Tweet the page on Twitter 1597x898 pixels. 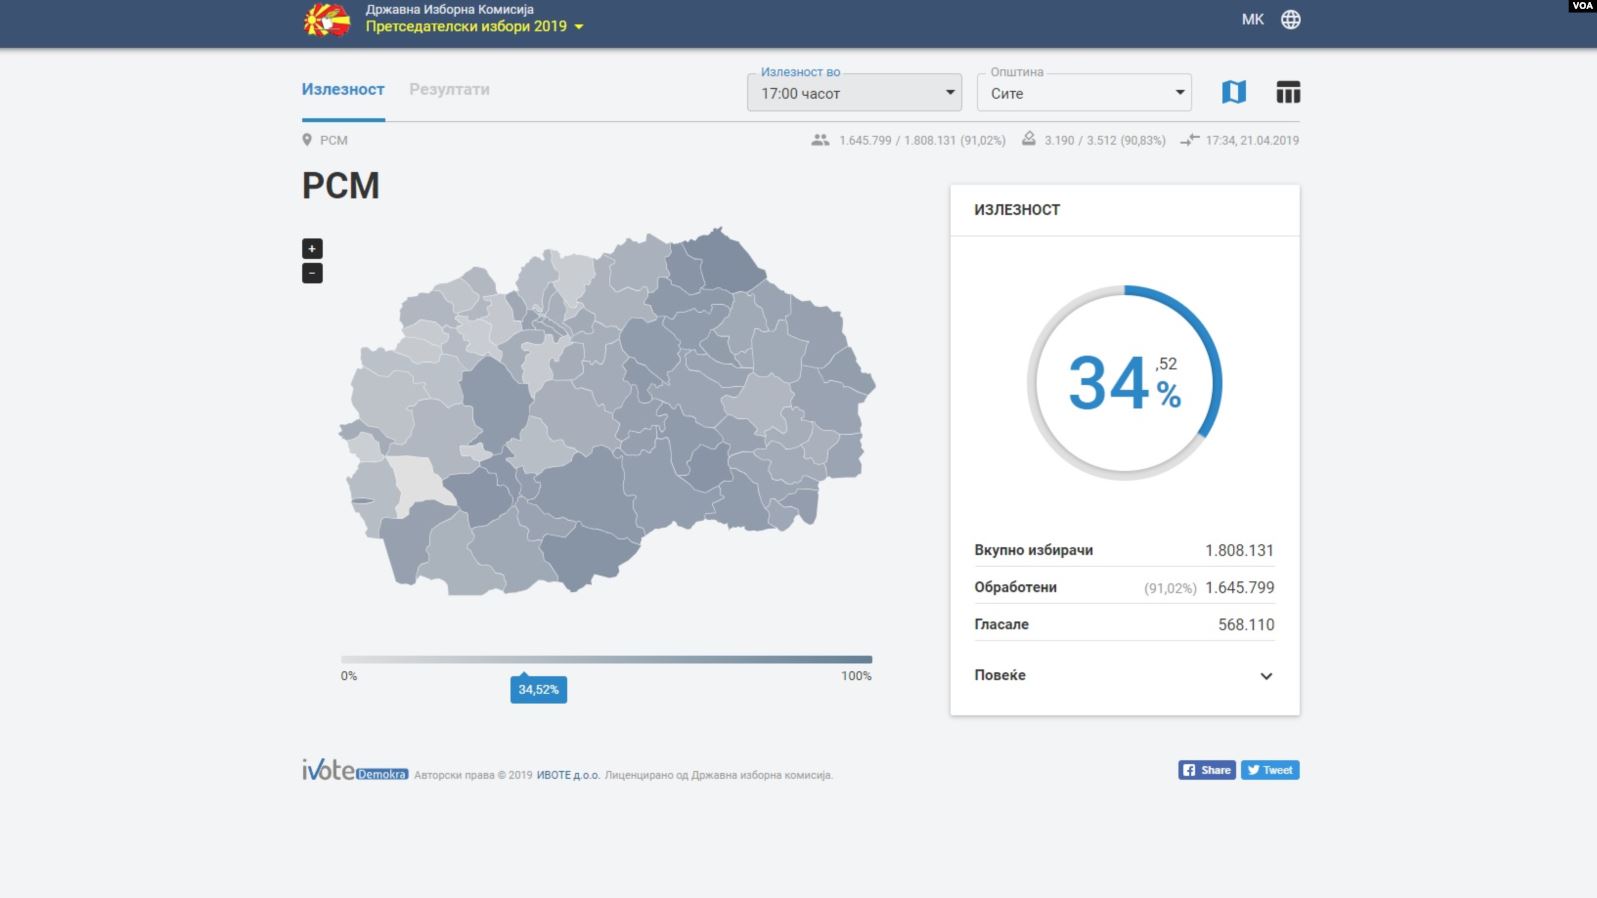click(1270, 770)
